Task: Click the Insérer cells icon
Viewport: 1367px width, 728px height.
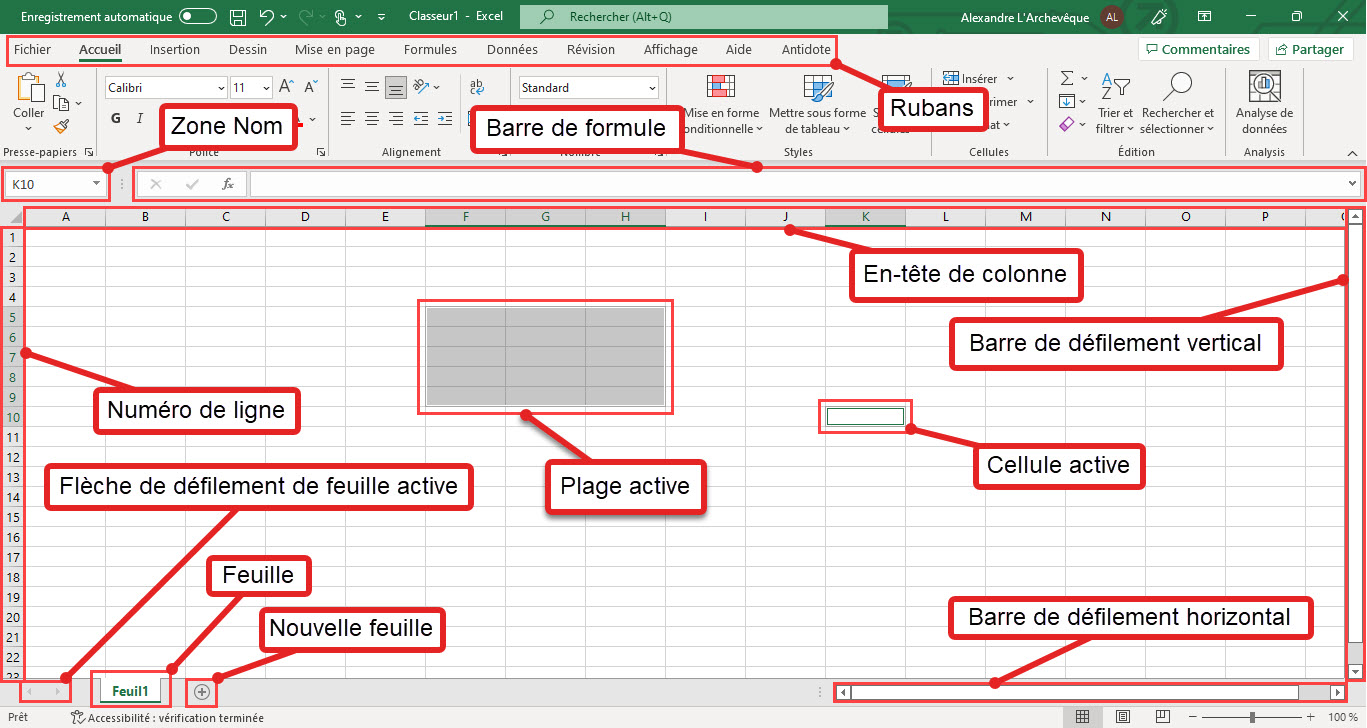Action: point(949,77)
